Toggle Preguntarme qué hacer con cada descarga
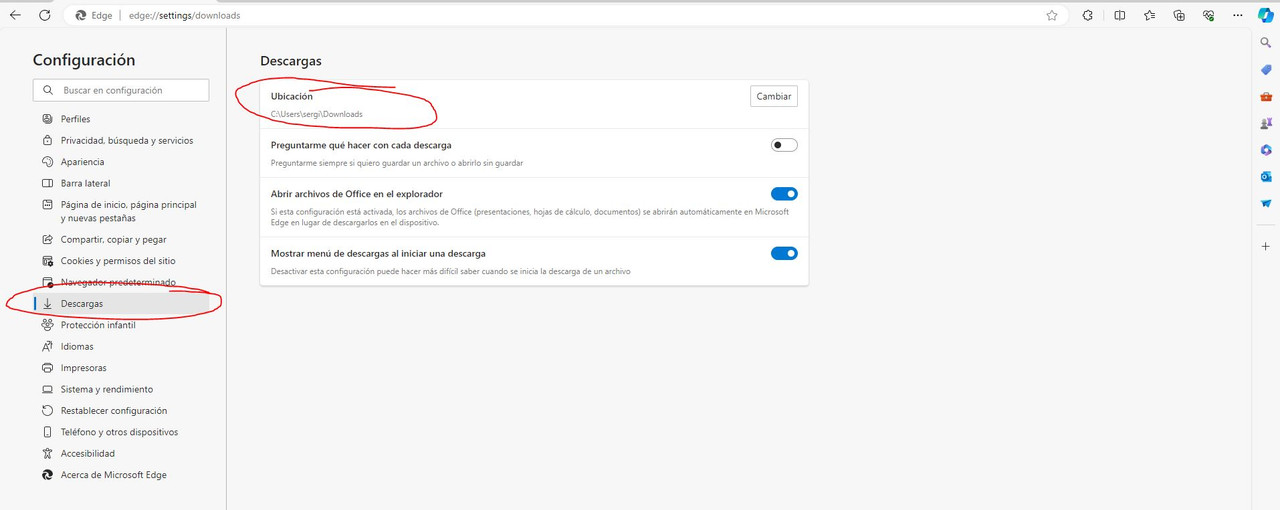The height and width of the screenshot is (510, 1280). click(x=784, y=145)
